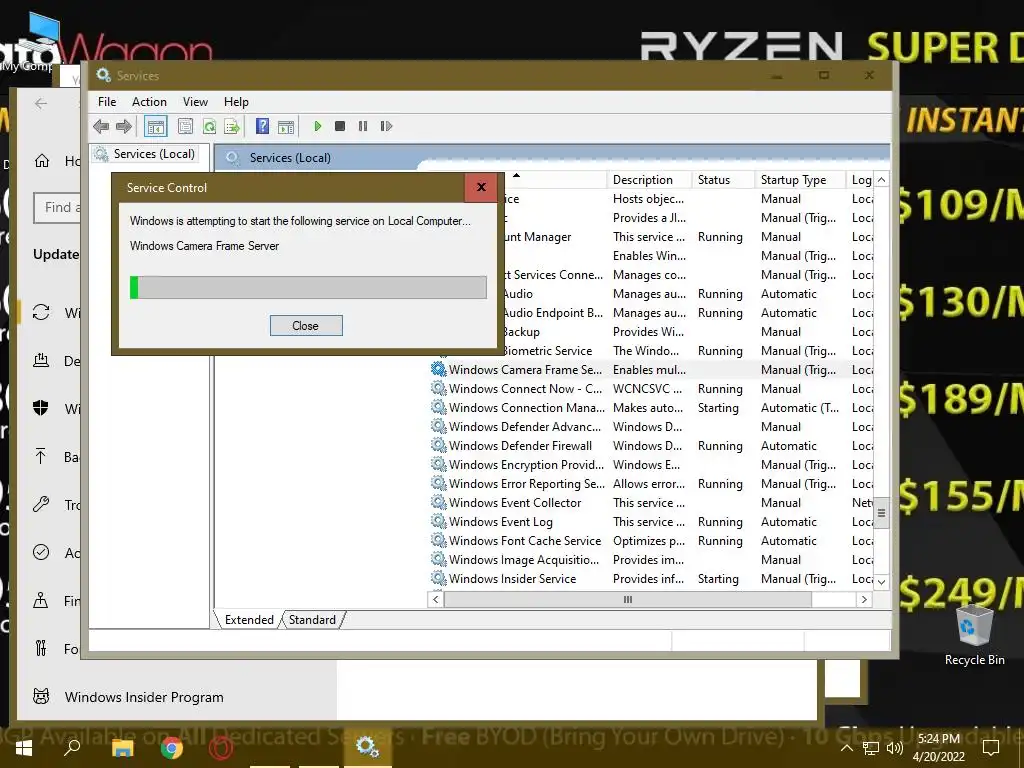The image size is (1024, 768).
Task: Click the Stop Service square icon
Action: click(x=340, y=126)
